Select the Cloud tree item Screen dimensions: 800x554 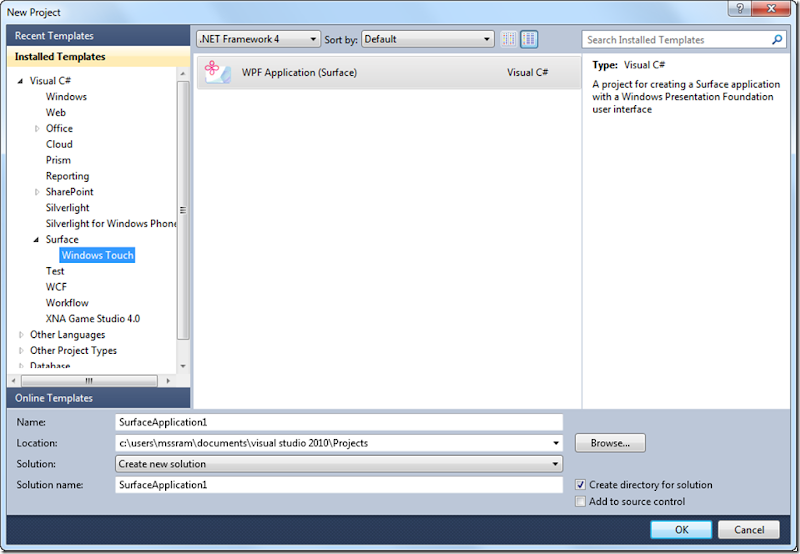coord(59,144)
